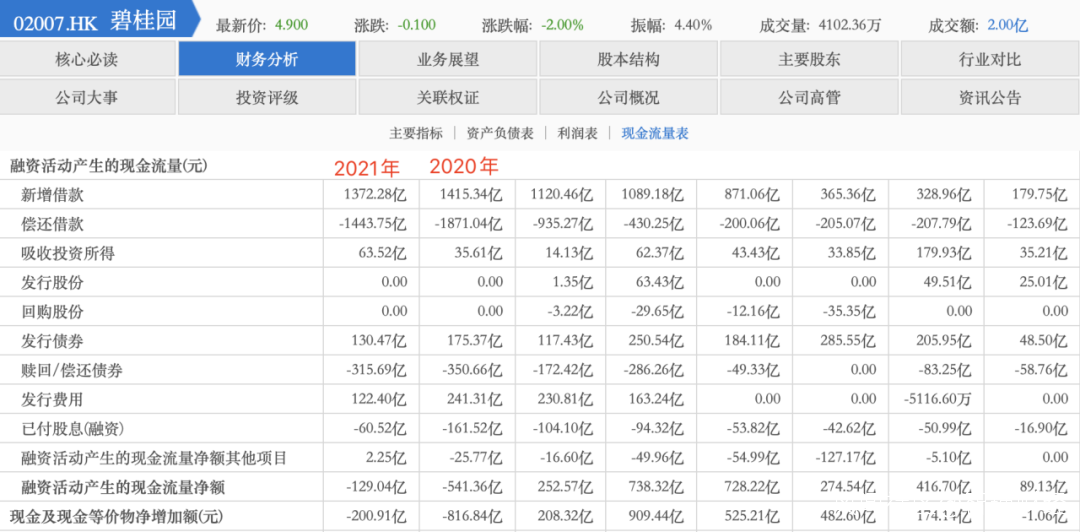The image size is (1080, 532).
Task: Go to the 公司大事 tab
Action: pos(87,97)
